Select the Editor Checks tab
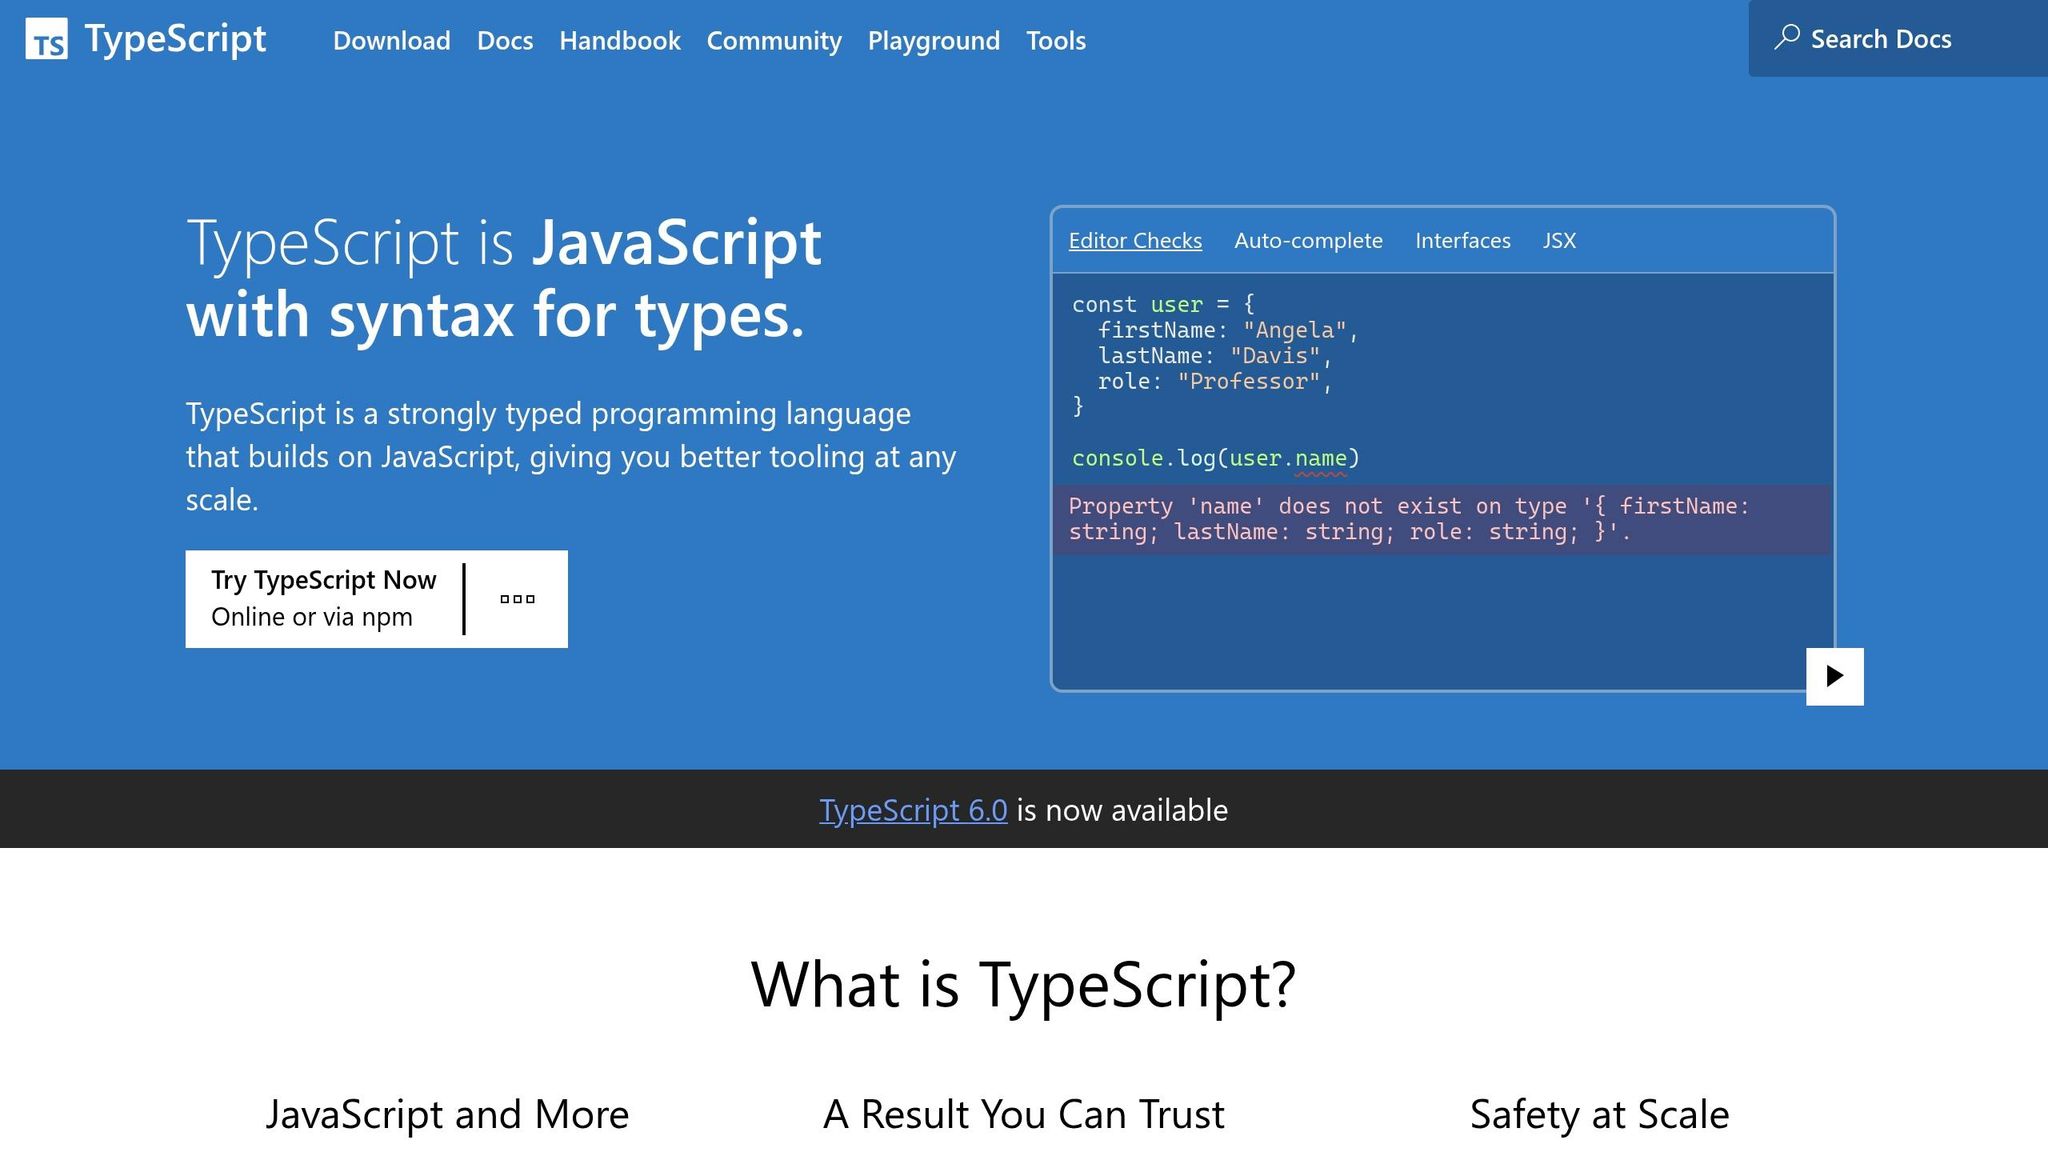Image resolution: width=2048 pixels, height=1152 pixels. click(x=1135, y=240)
